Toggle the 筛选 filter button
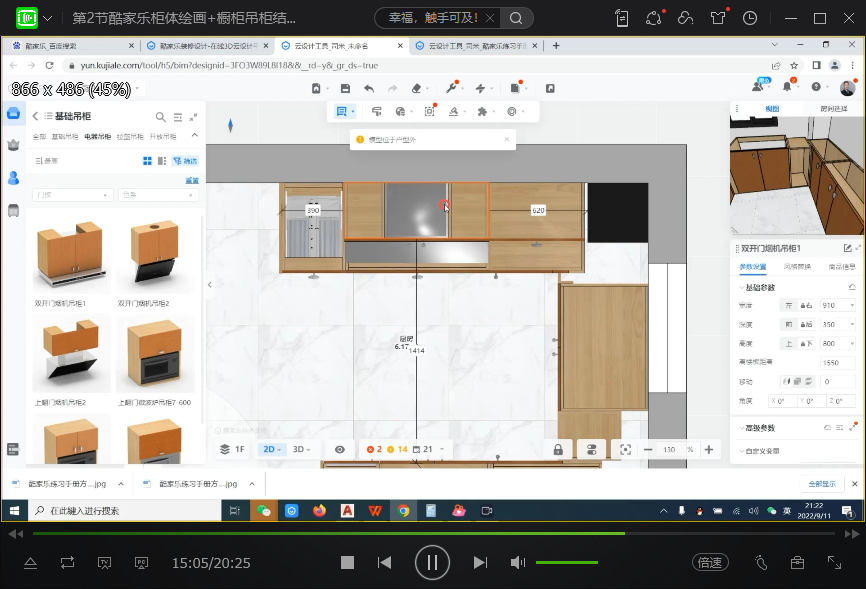 click(x=185, y=161)
